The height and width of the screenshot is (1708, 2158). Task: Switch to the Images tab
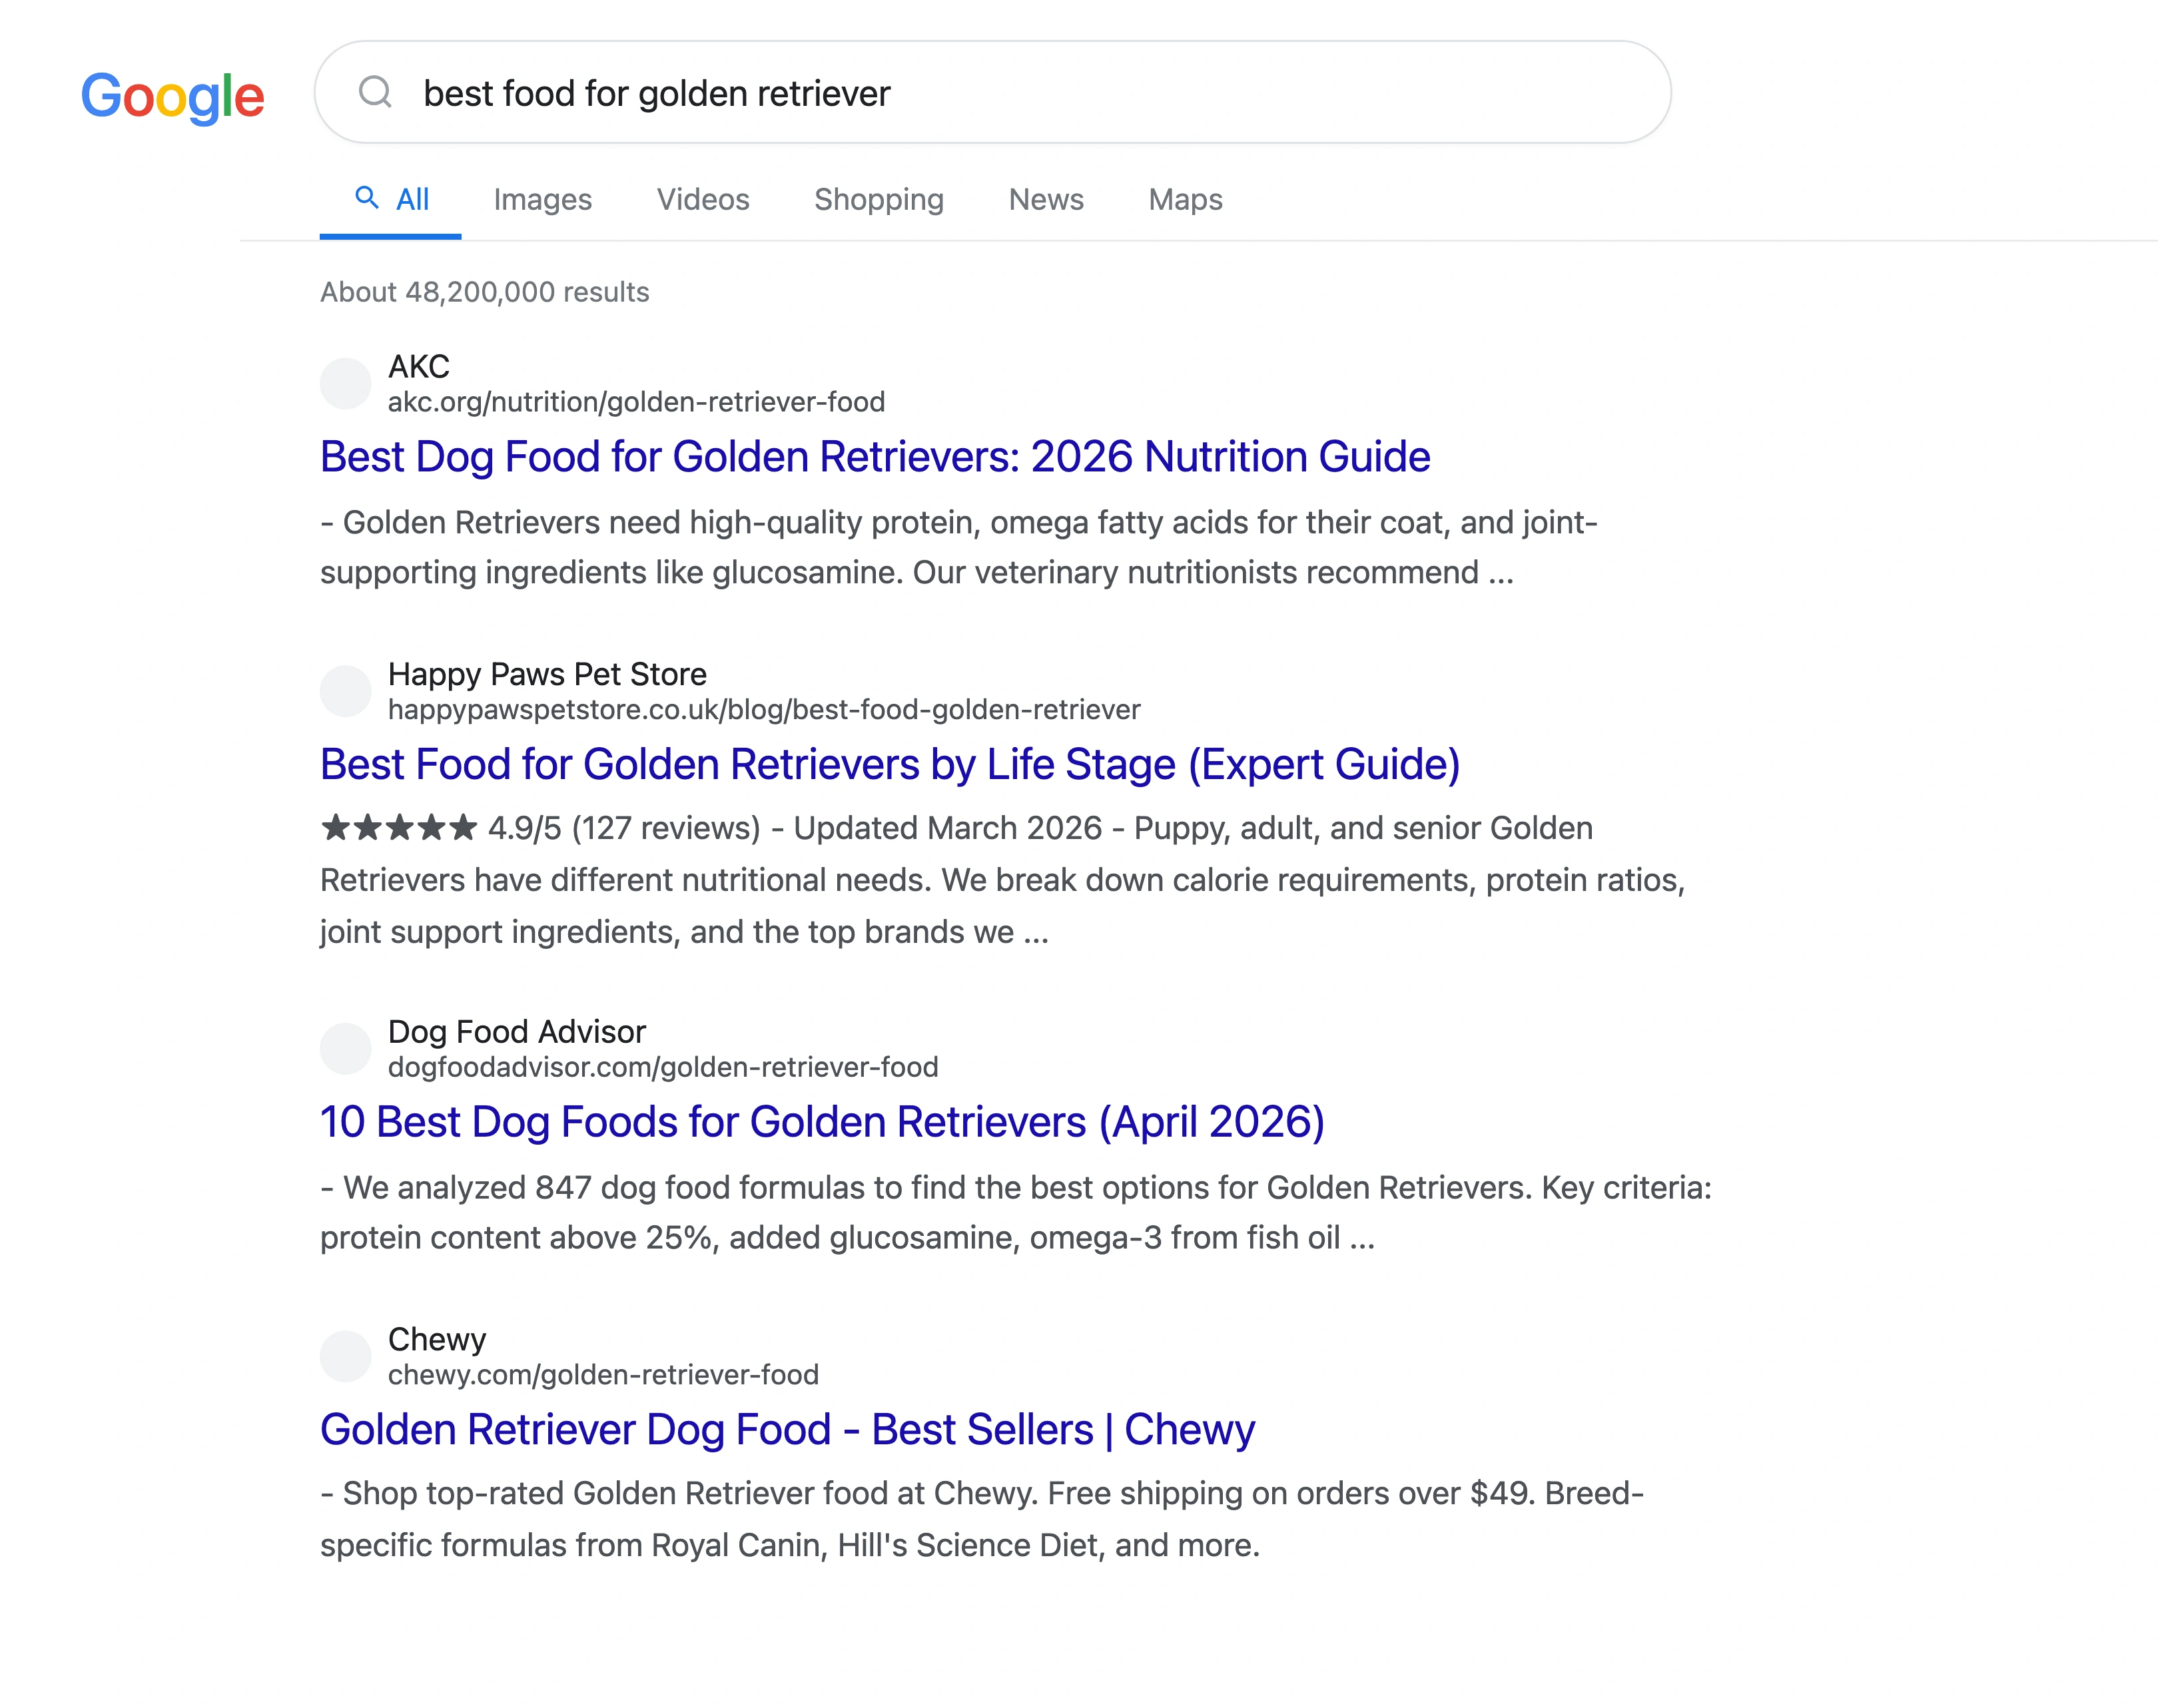[x=542, y=199]
